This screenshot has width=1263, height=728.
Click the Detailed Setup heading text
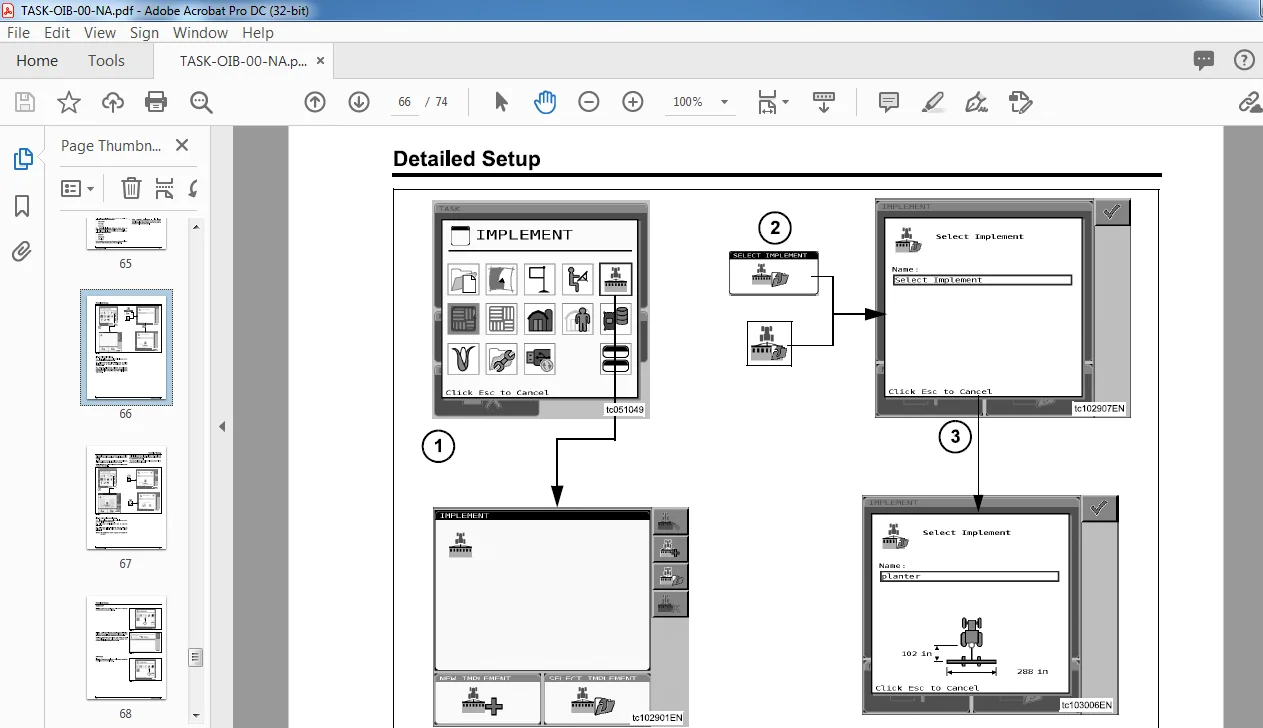click(x=466, y=159)
